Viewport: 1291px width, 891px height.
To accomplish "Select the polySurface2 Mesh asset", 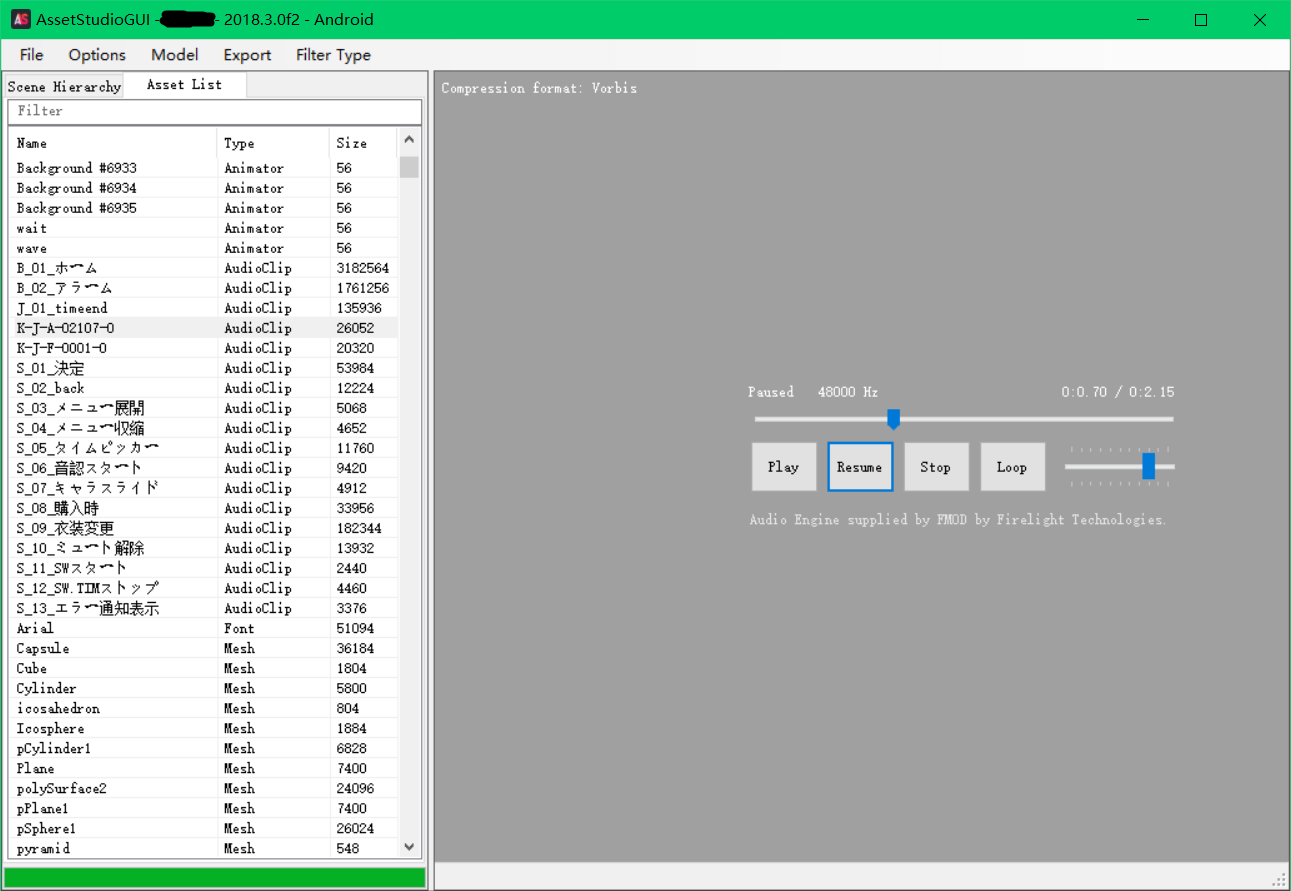I will 203,788.
